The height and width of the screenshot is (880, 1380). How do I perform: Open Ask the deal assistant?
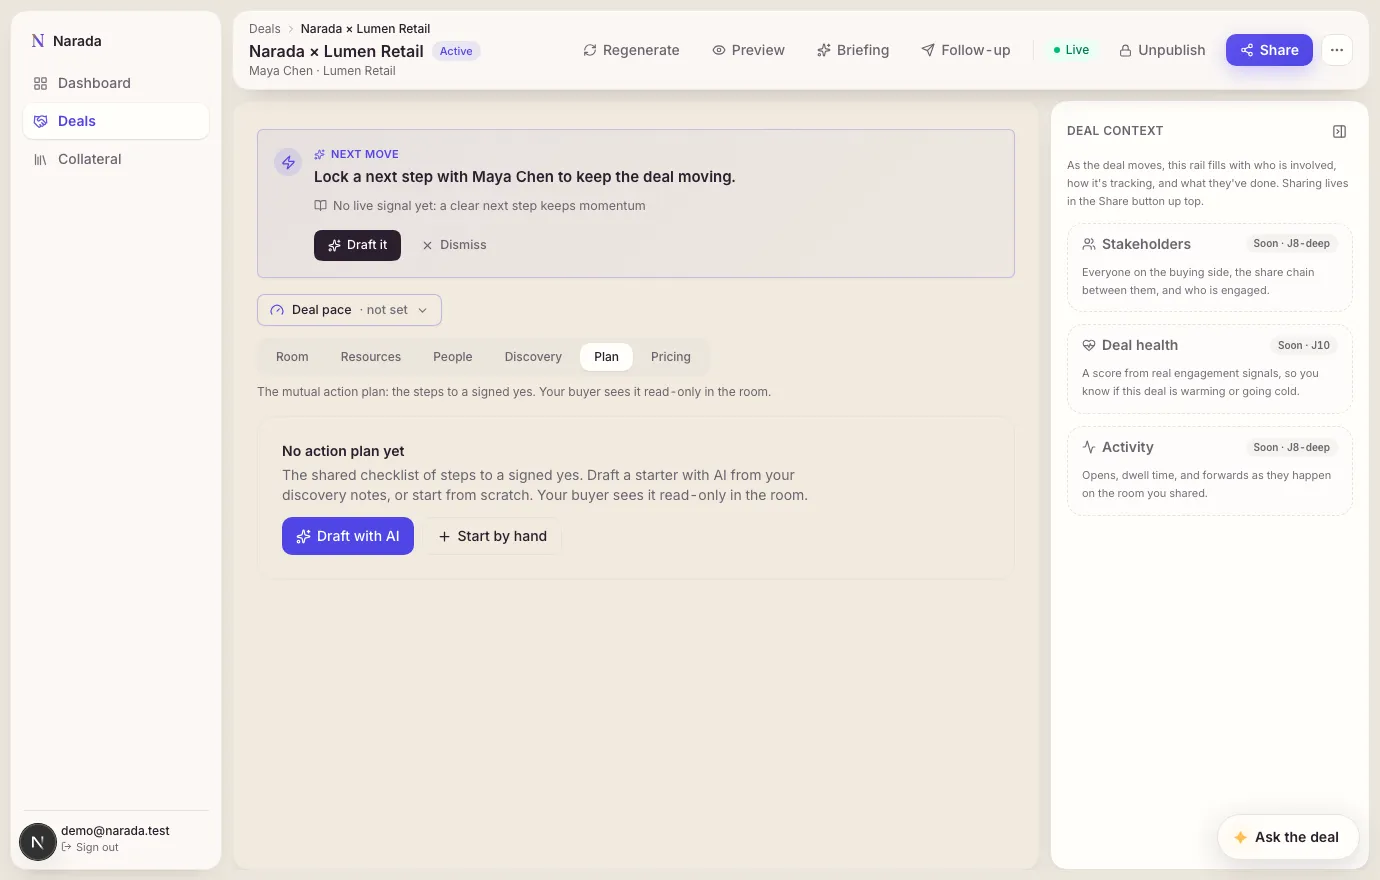[1288, 837]
